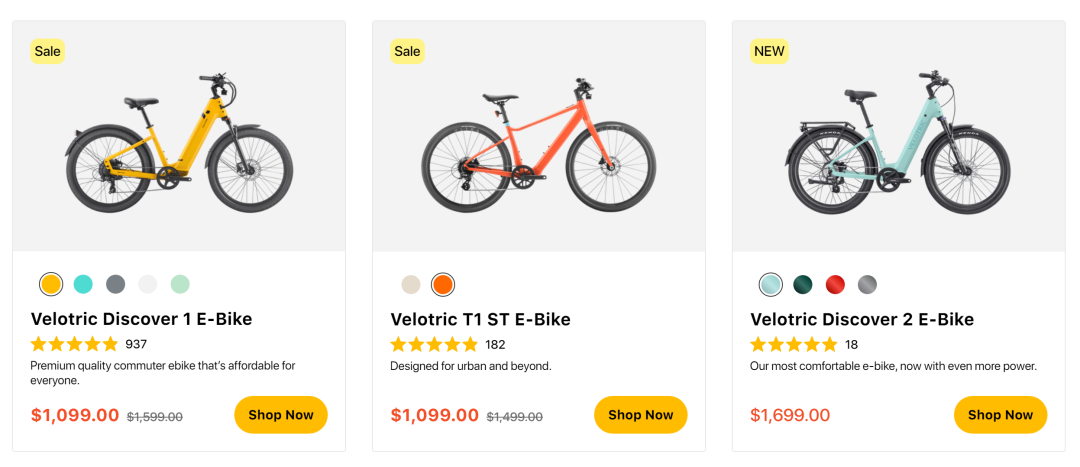Image resolution: width=1080 pixels, height=467 pixels.
Task: Choose mint green Discover 1 color
Action: click(179, 284)
